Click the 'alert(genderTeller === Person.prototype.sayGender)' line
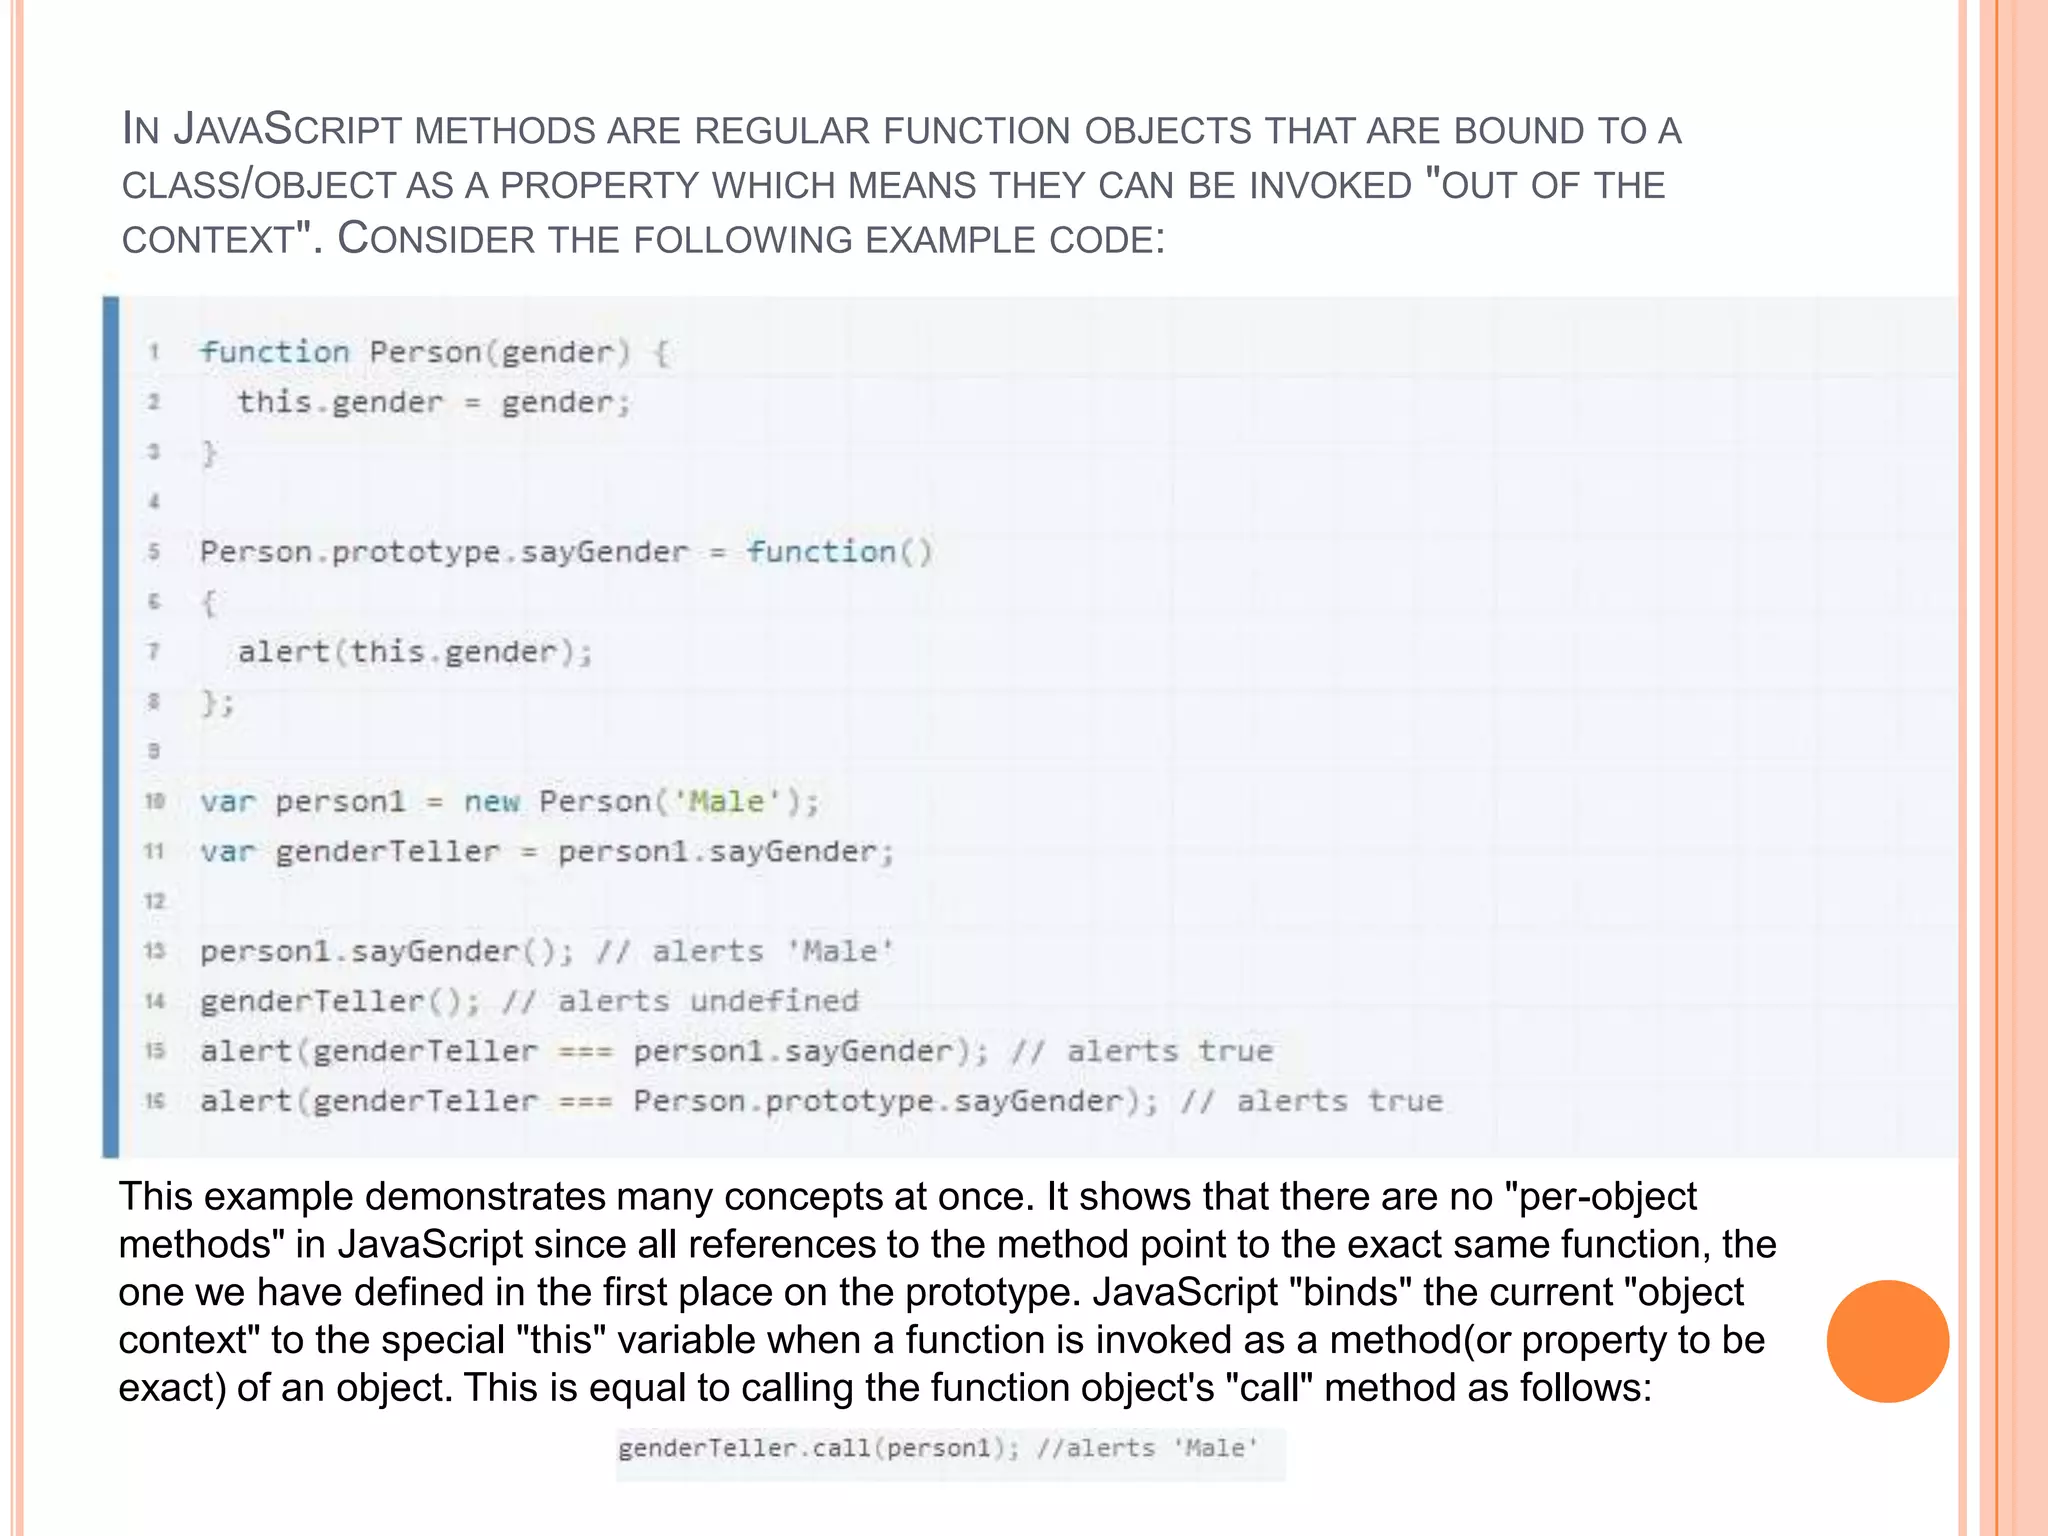Viewport: 2048px width, 1536px height. pyautogui.click(x=821, y=1101)
